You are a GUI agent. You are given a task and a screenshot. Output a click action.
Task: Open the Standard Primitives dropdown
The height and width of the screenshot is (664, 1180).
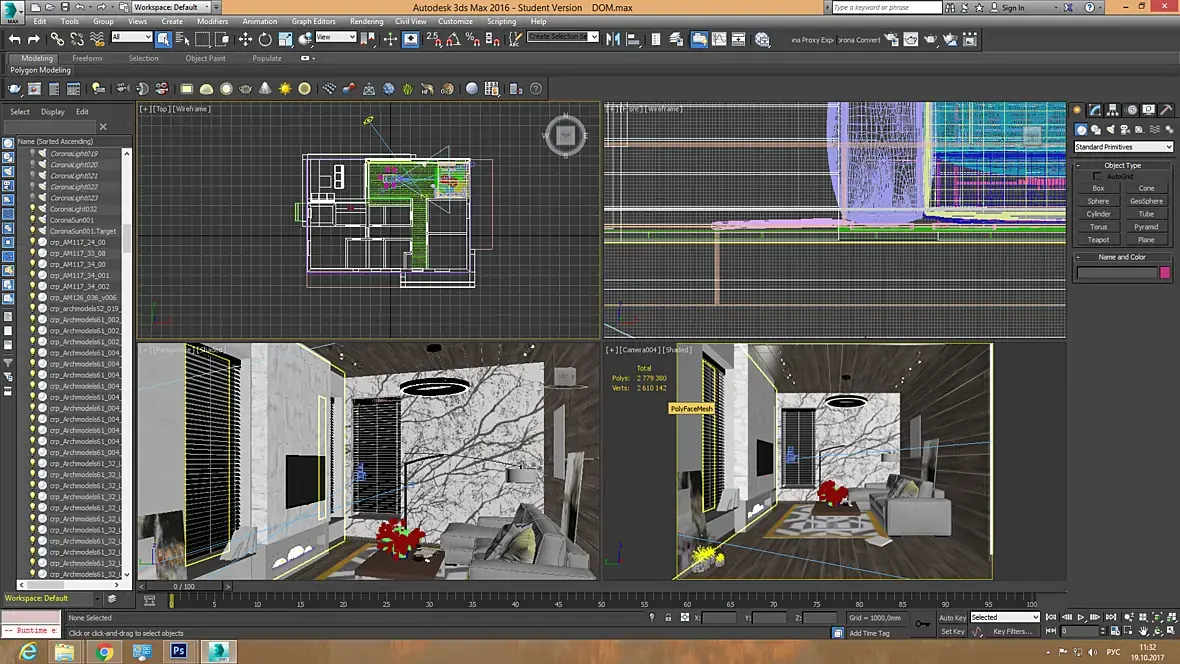click(1123, 147)
